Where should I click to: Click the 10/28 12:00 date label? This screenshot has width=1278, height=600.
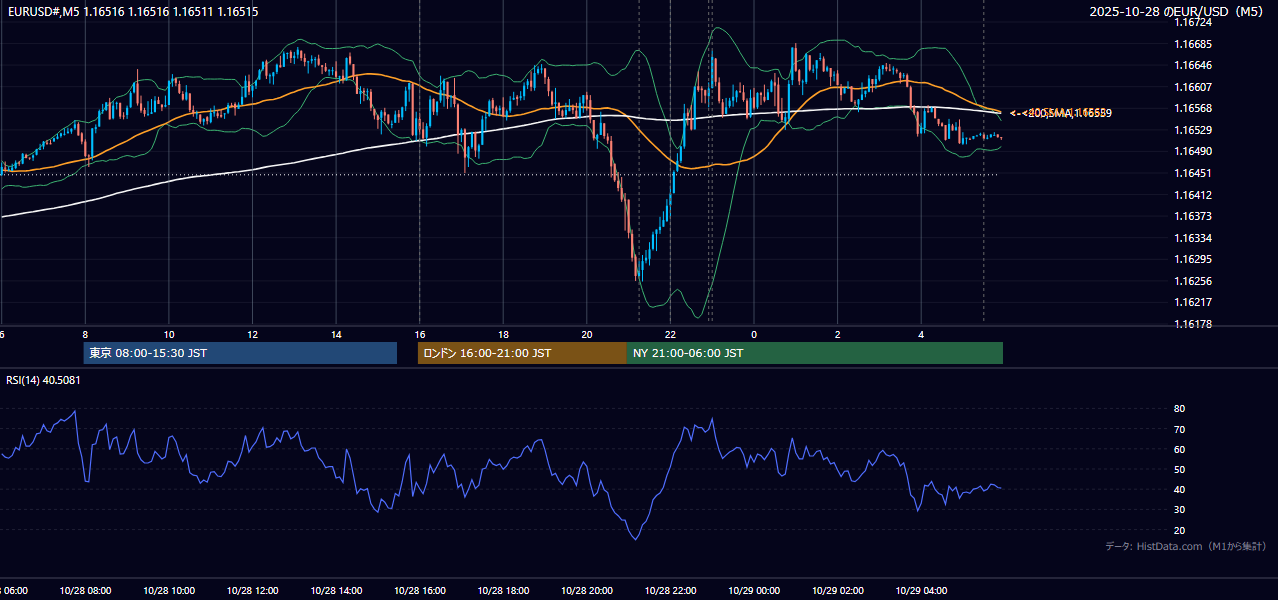(253, 590)
